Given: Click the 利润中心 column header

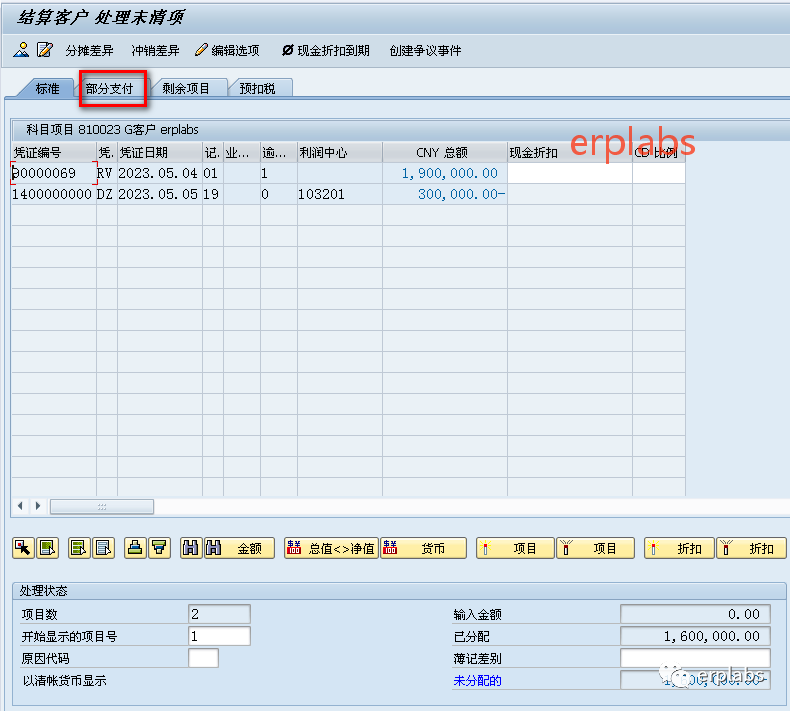Looking at the screenshot, I should coord(340,153).
